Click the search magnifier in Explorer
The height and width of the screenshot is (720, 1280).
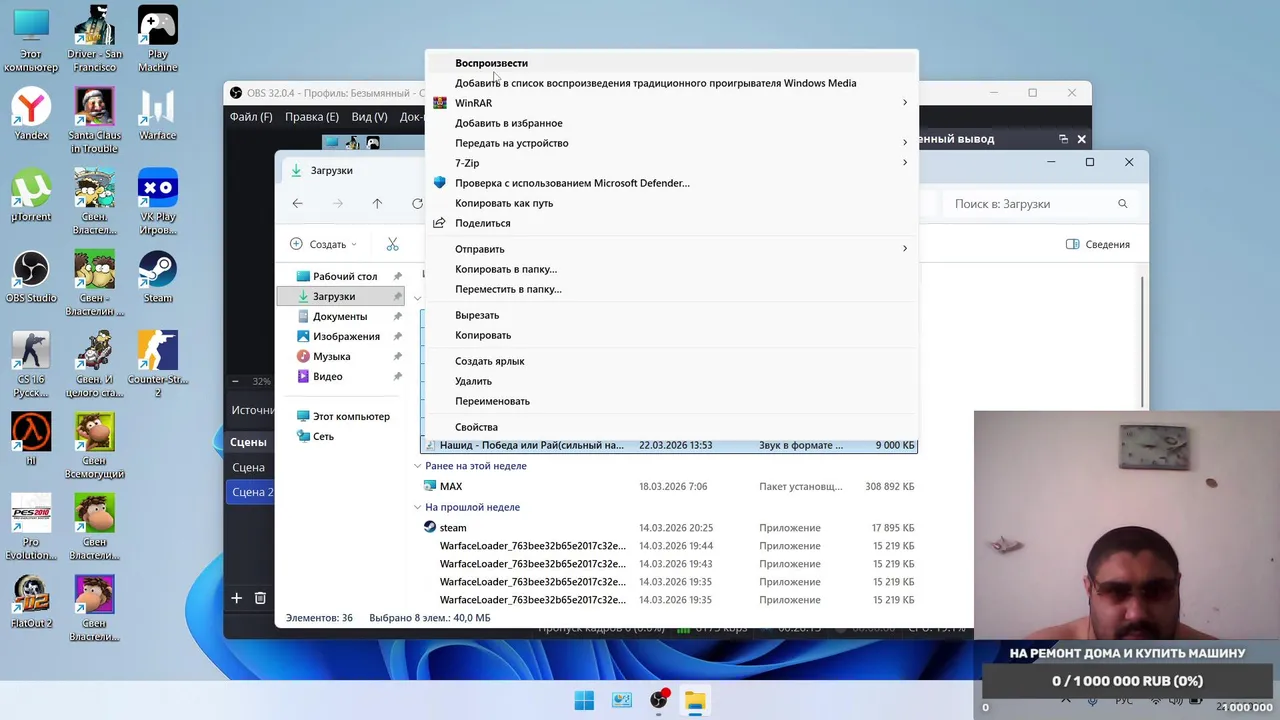(x=1122, y=203)
